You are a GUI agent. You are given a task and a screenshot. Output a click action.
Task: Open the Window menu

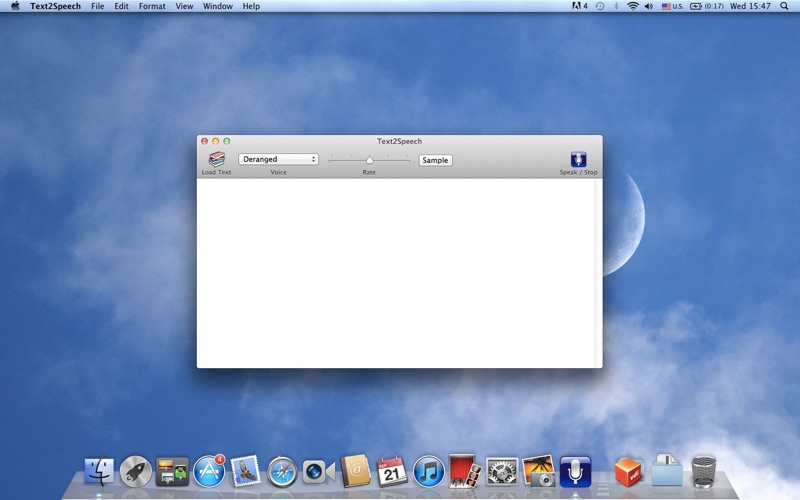point(217,6)
